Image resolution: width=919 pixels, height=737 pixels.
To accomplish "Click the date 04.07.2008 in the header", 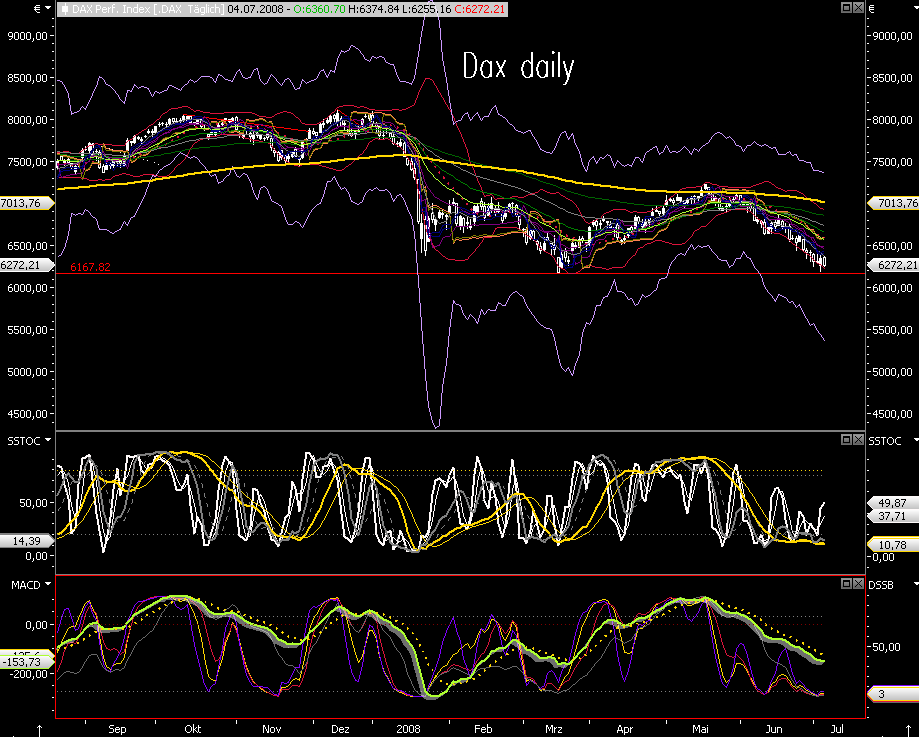I will 255,9.
